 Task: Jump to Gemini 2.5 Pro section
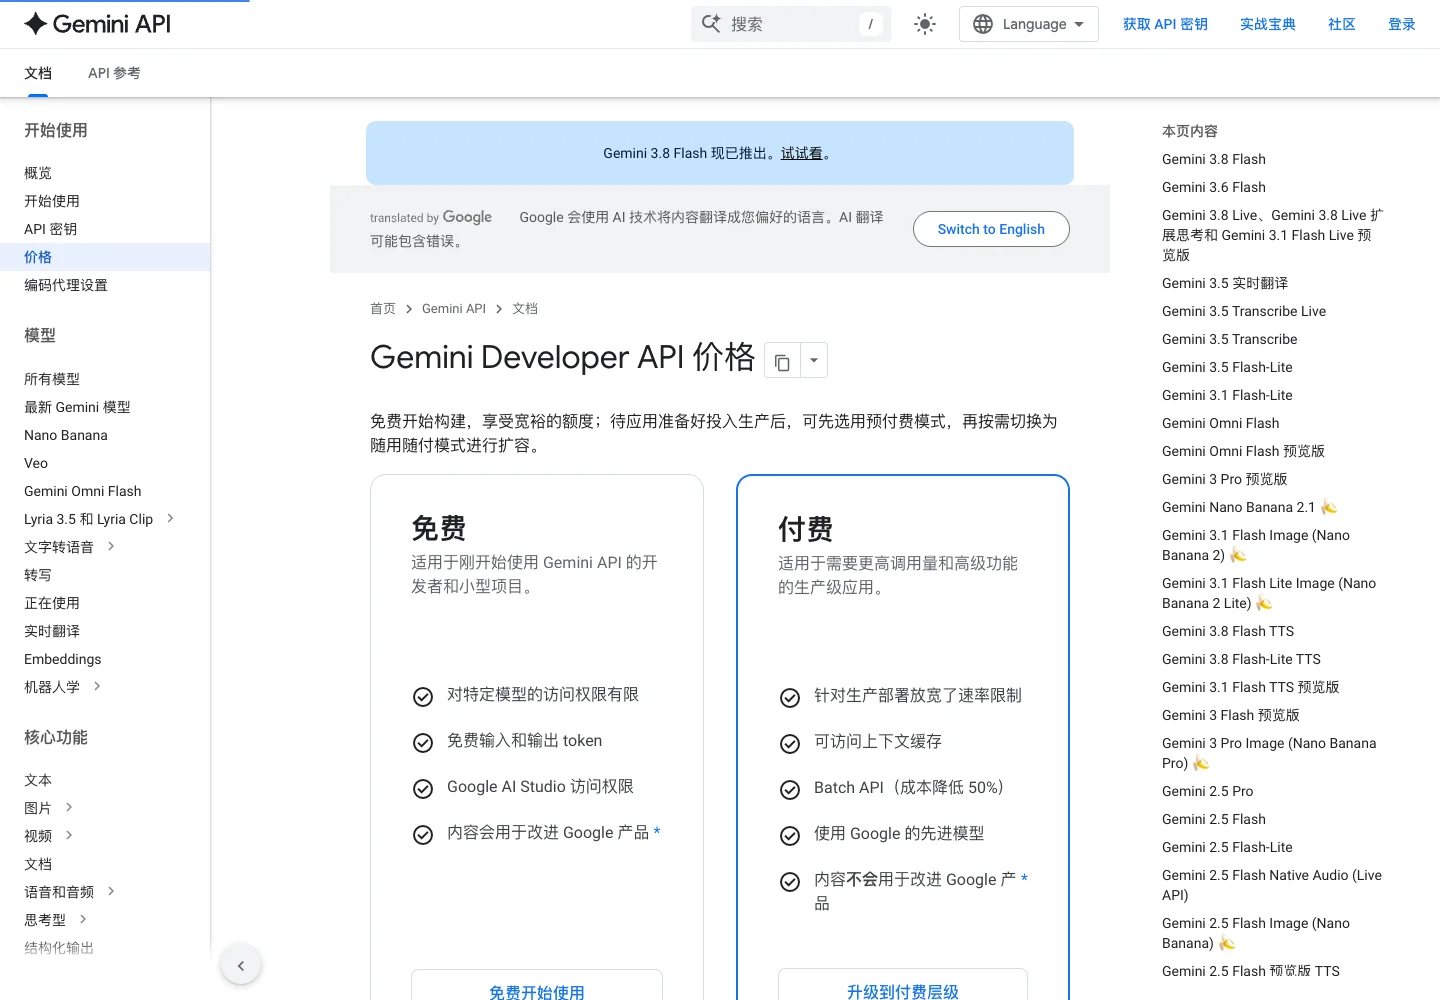[x=1207, y=791]
